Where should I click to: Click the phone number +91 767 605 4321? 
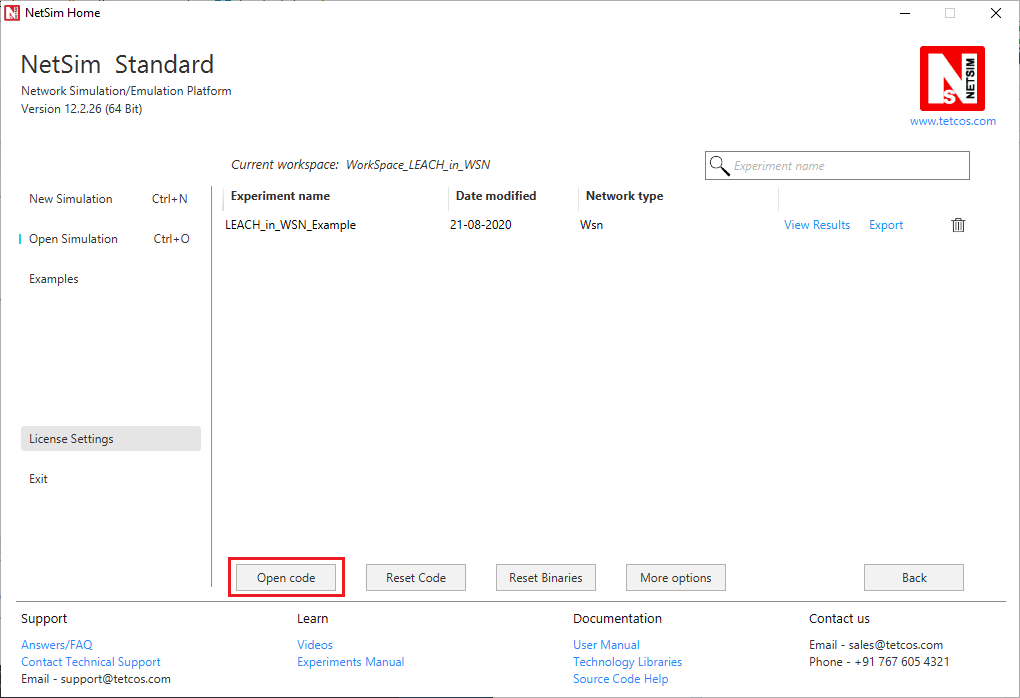(902, 662)
